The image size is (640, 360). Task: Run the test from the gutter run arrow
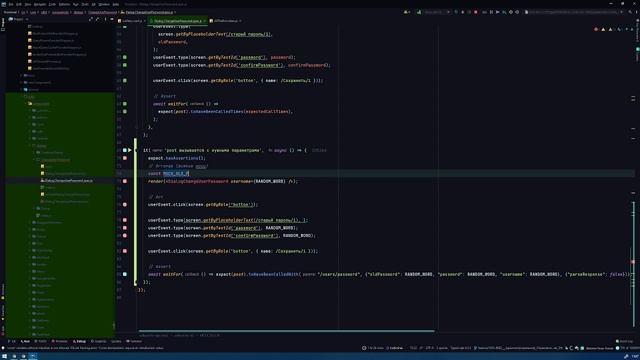point(130,150)
